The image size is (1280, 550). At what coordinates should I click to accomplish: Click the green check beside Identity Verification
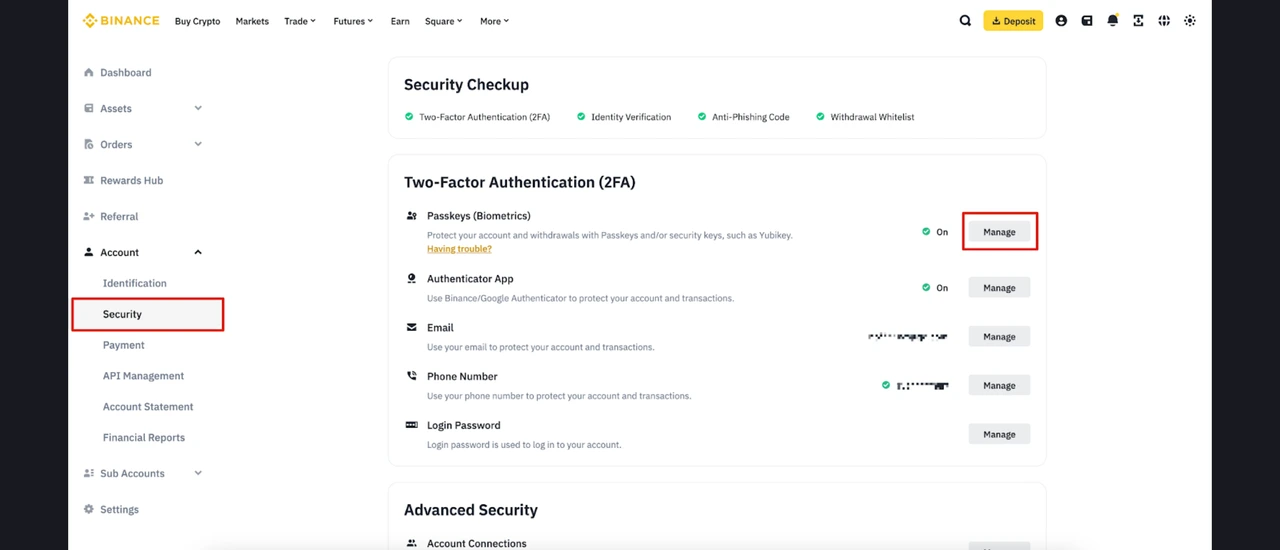(581, 117)
